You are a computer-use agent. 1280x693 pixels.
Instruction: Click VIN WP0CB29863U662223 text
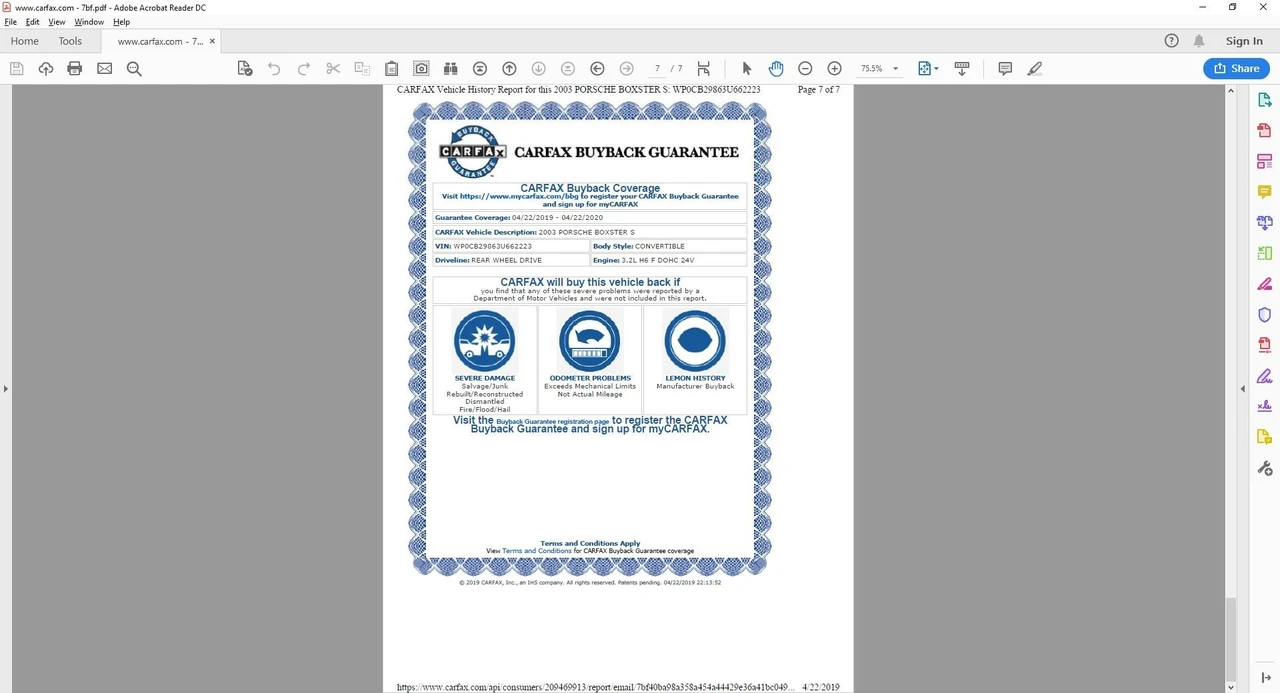click(483, 246)
